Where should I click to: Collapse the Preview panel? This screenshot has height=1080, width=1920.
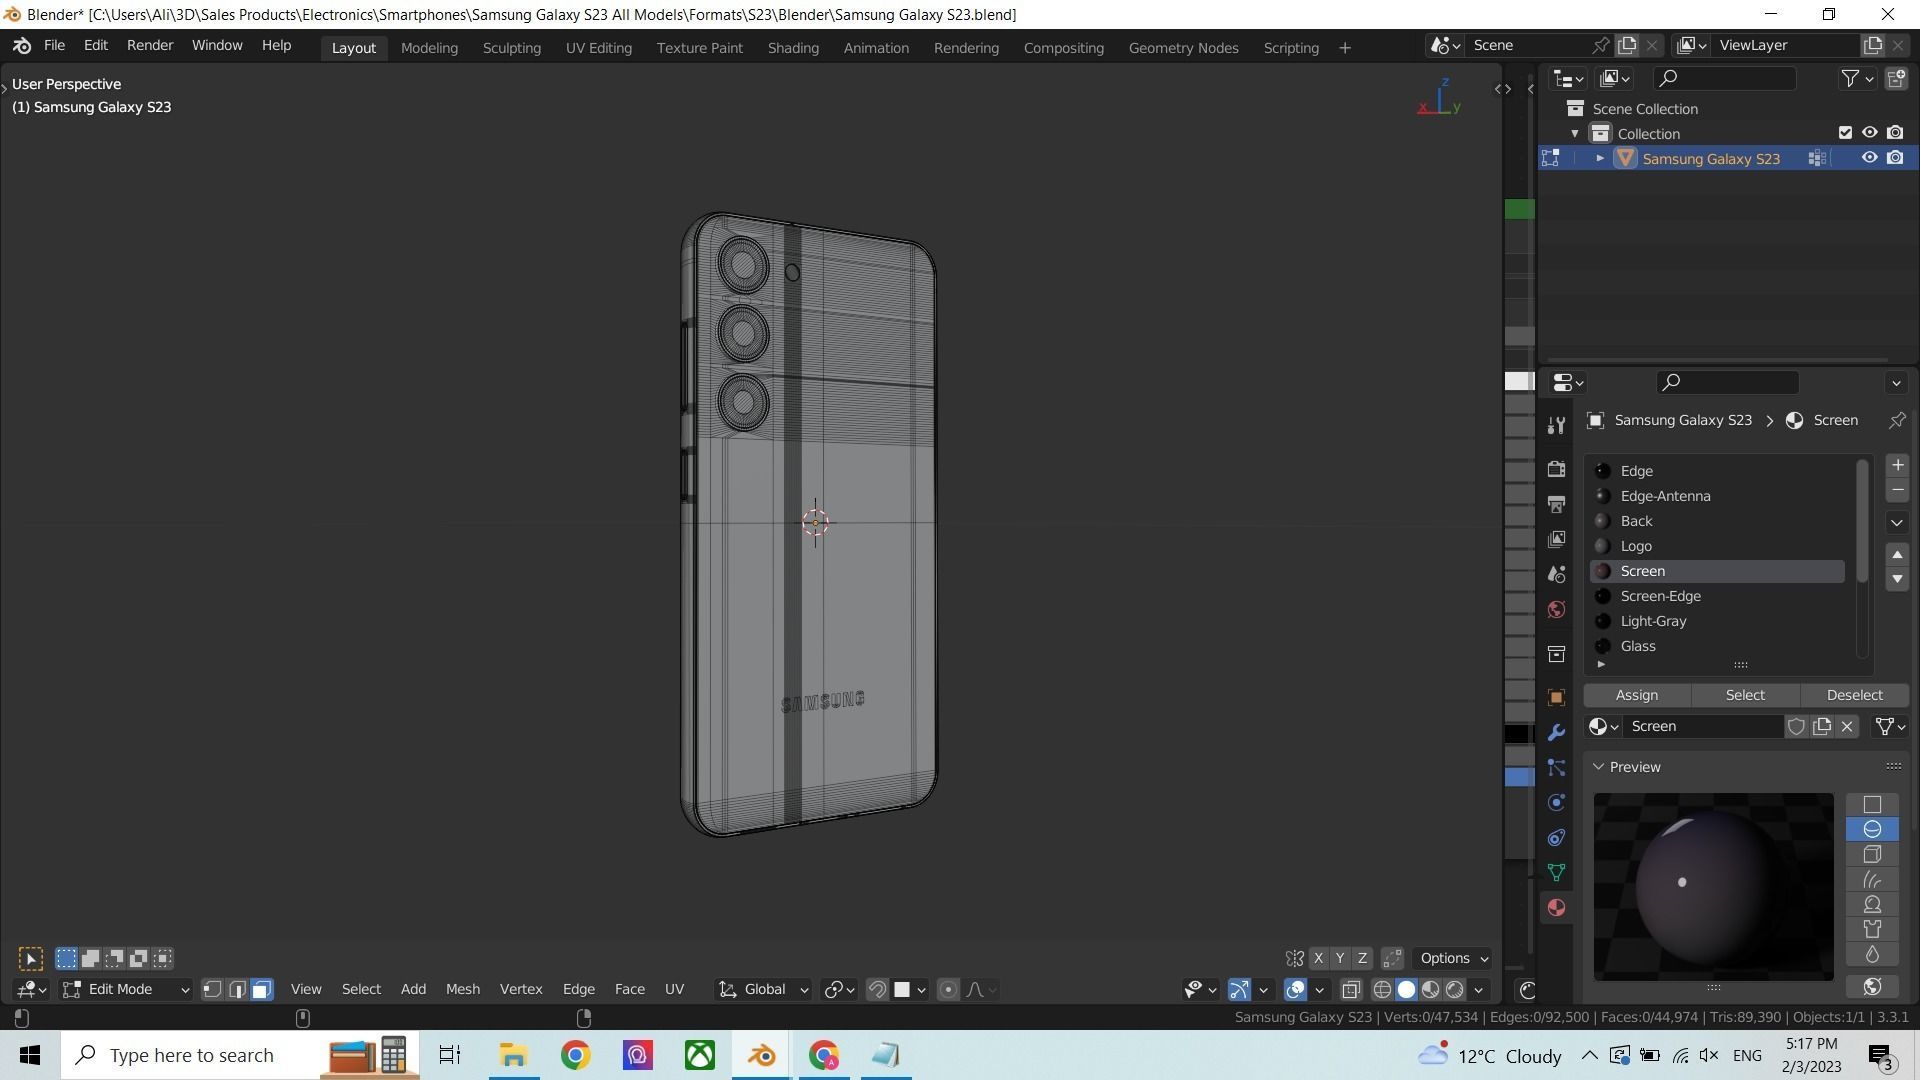point(1598,767)
